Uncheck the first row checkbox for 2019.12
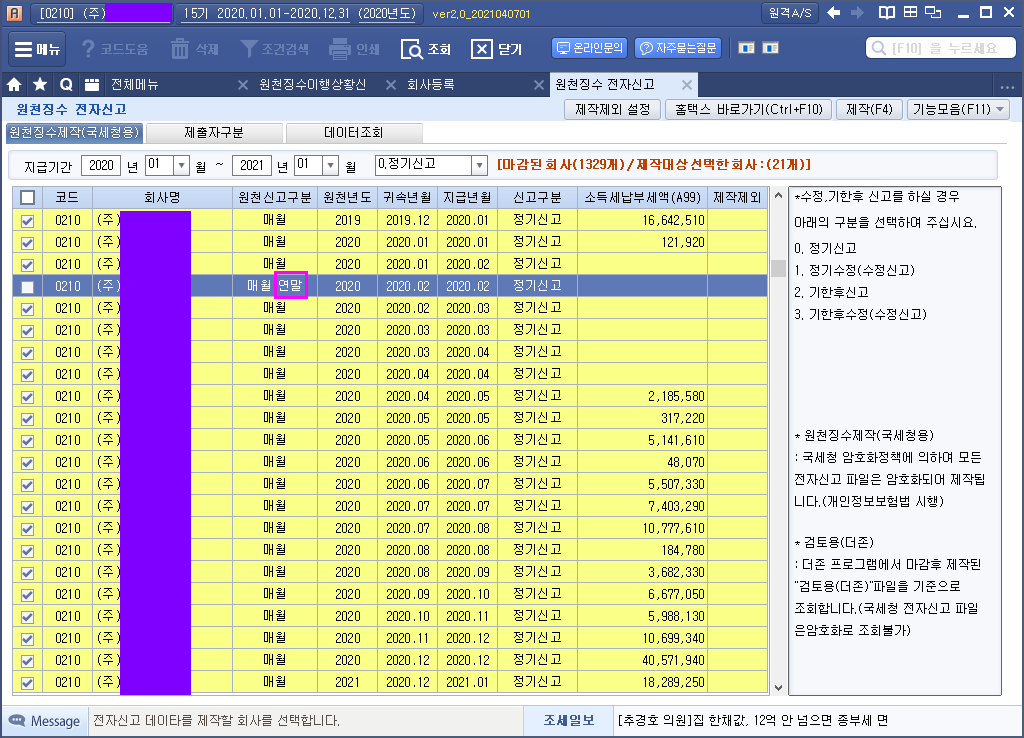Image resolution: width=1024 pixels, height=738 pixels. tap(27, 220)
